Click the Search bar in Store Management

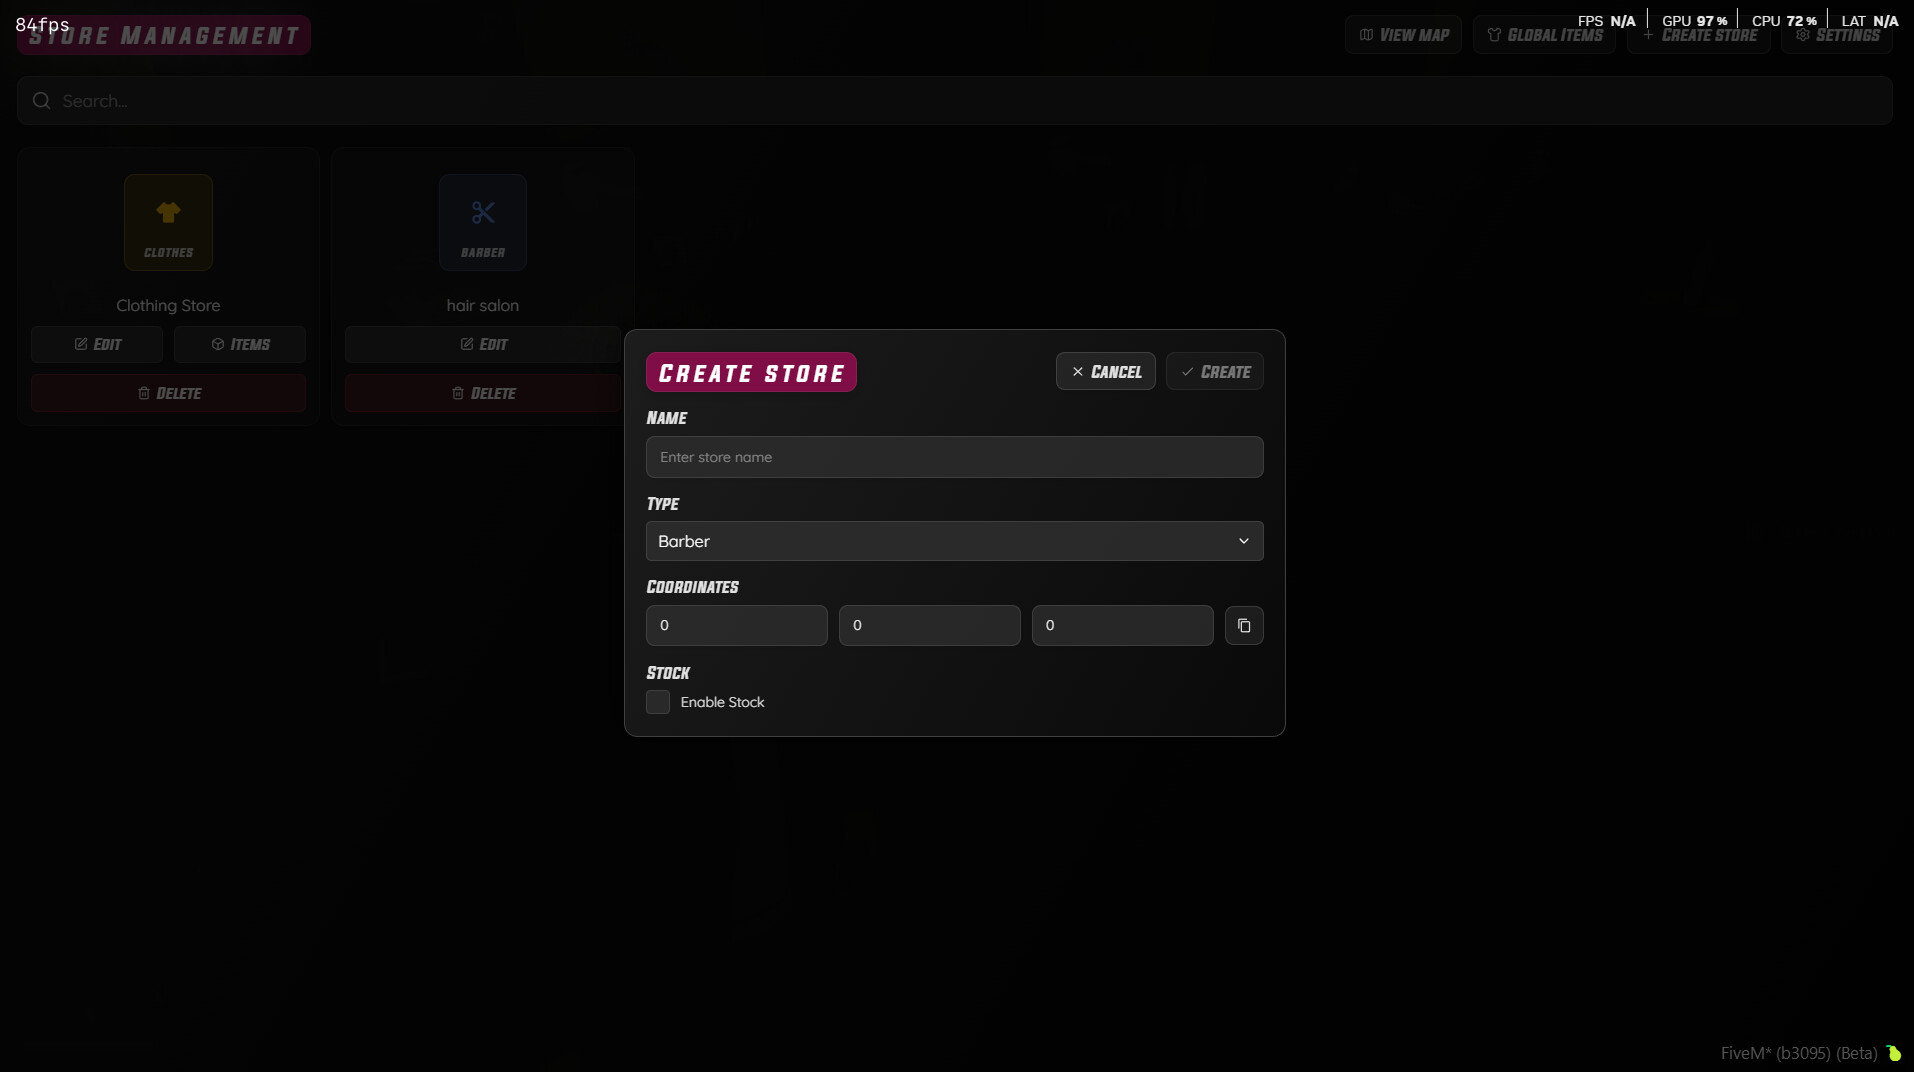pyautogui.click(x=955, y=101)
